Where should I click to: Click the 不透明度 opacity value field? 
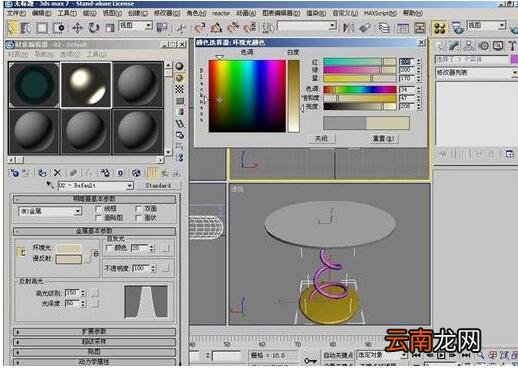(x=140, y=268)
